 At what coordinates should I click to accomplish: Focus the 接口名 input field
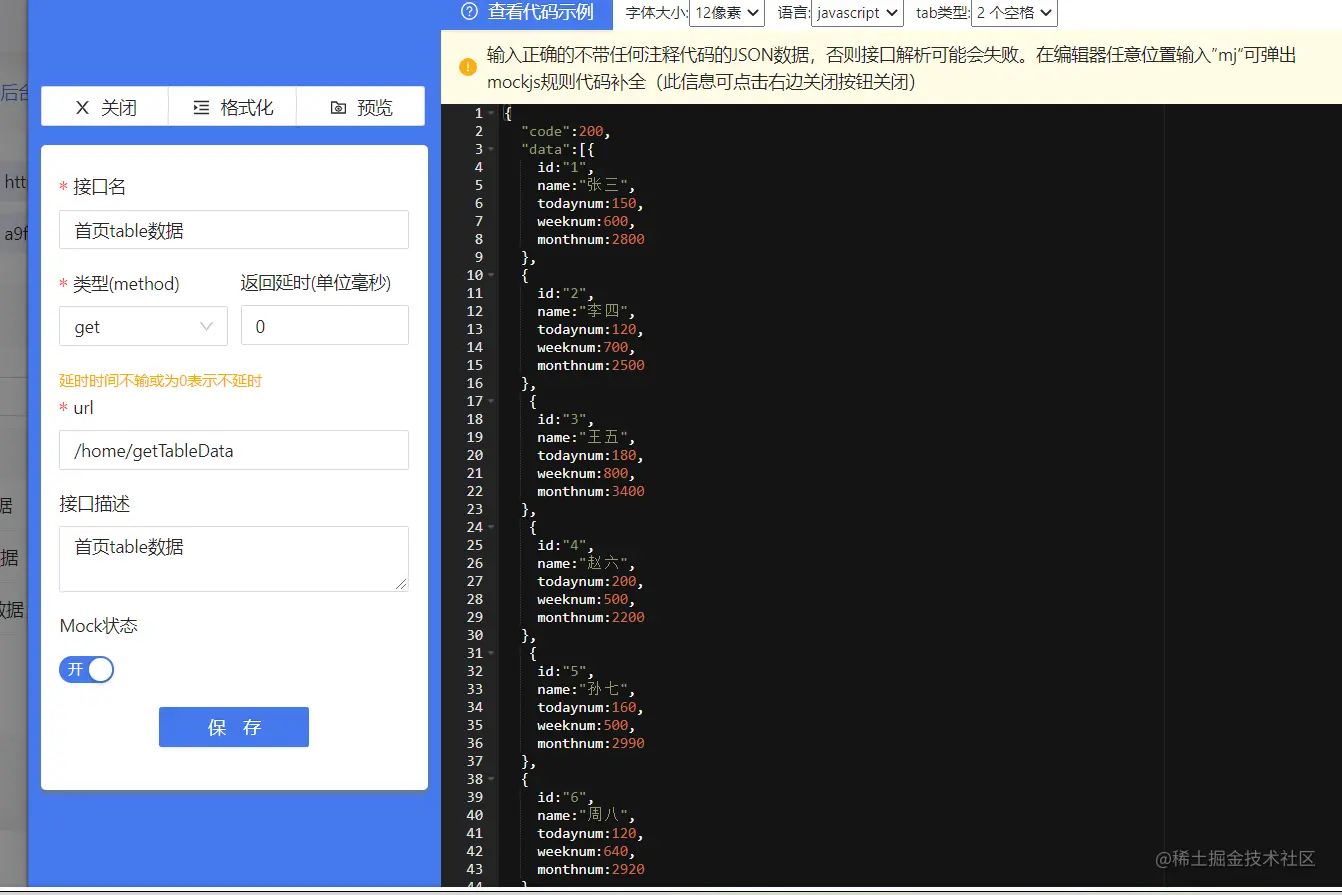coord(234,230)
